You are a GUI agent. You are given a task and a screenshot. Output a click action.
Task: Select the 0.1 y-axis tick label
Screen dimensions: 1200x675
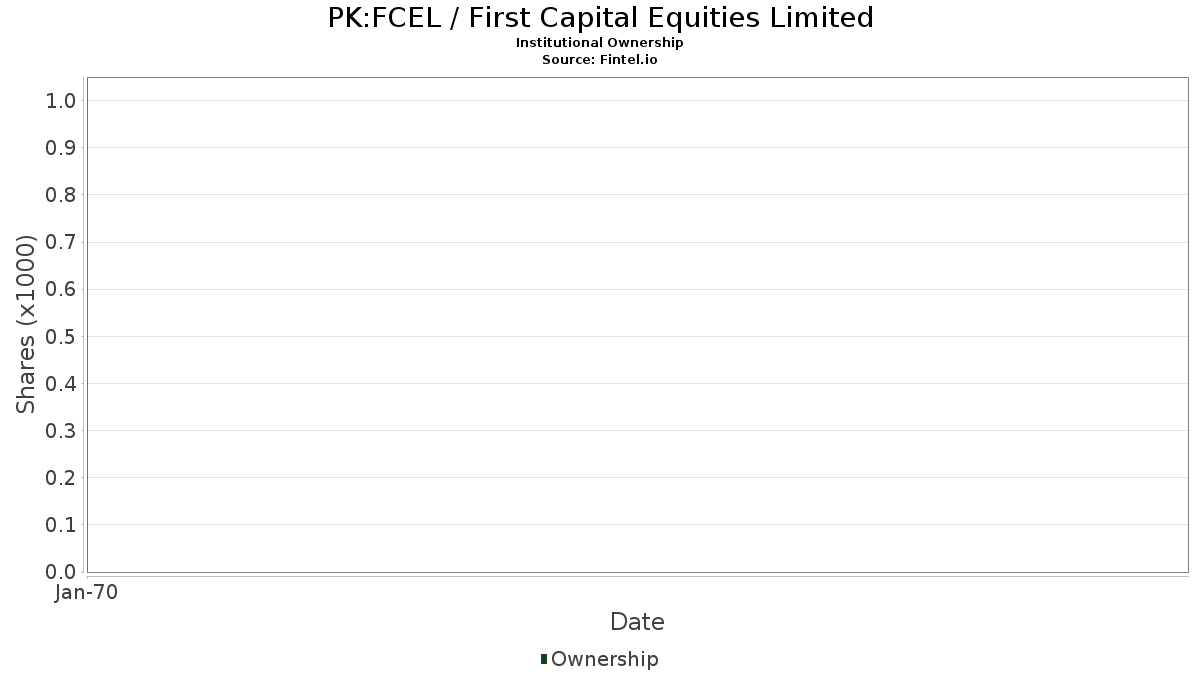coord(61,524)
